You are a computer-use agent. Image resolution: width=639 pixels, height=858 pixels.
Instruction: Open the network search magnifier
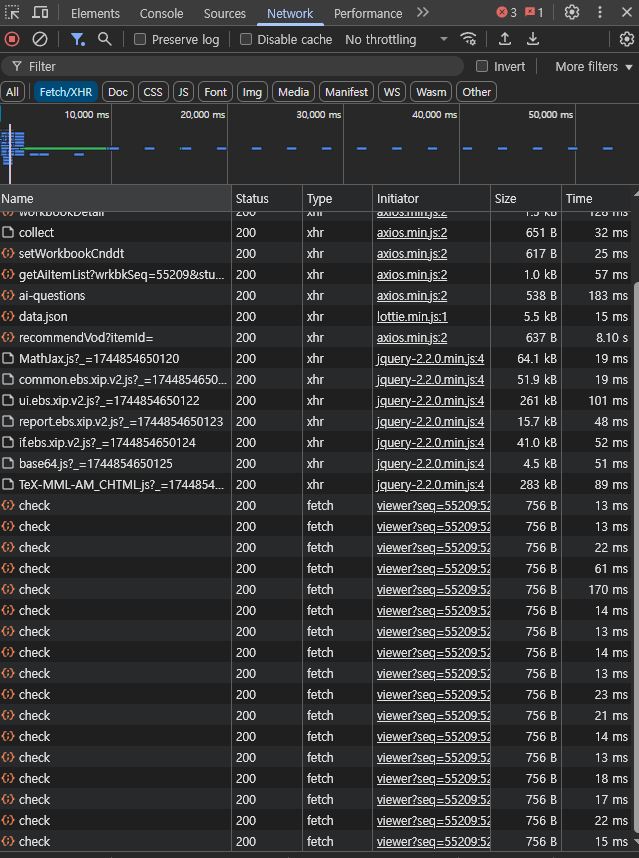click(x=105, y=39)
